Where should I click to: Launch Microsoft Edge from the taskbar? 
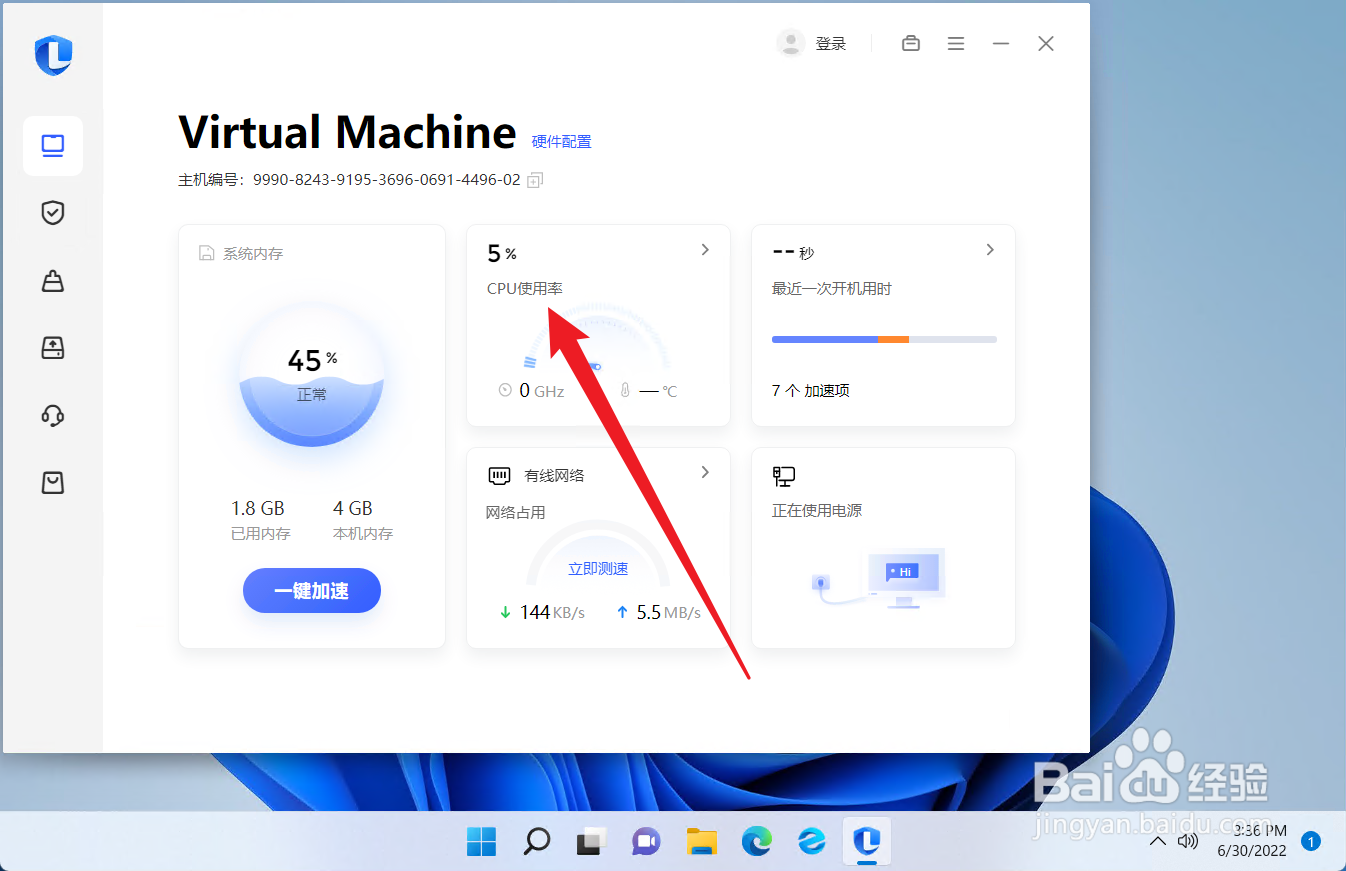point(757,842)
